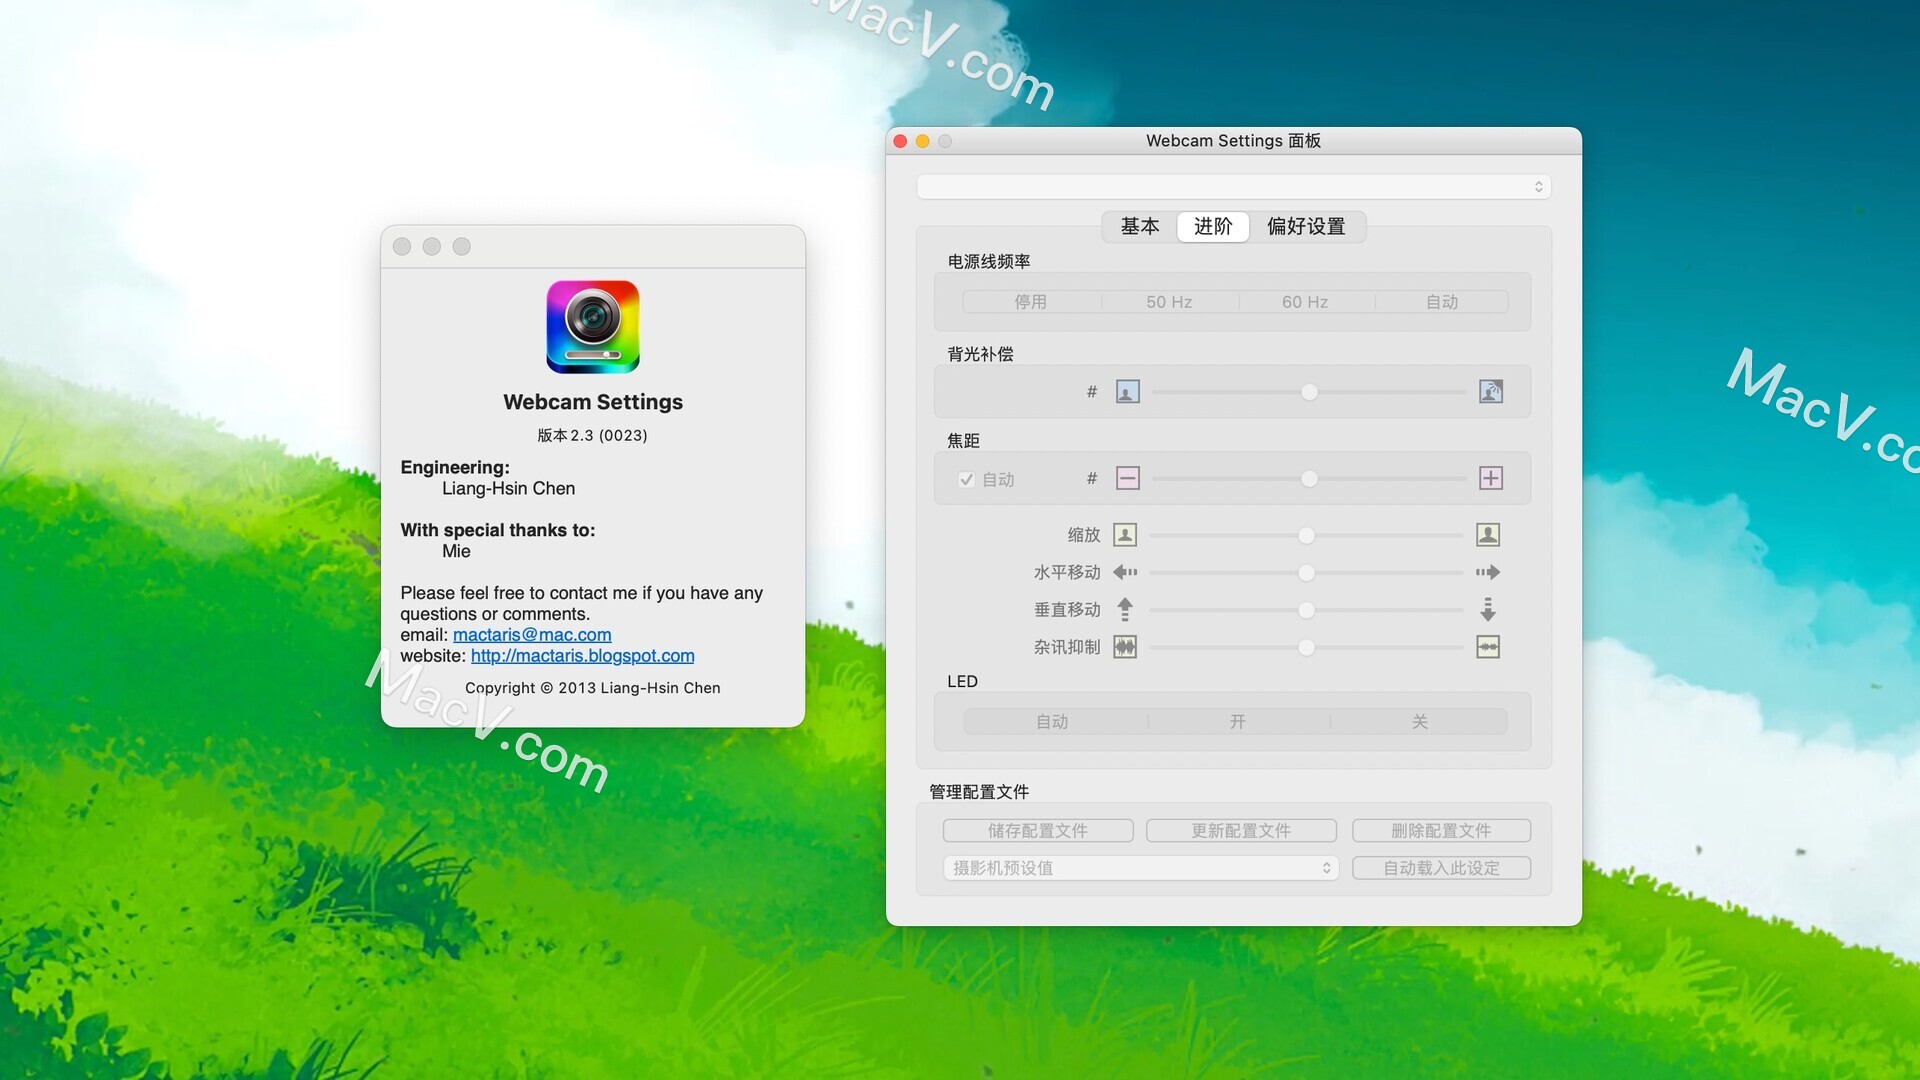
Task: Click the Copyright 2013 Liang-Hsin Chen text
Action: (x=593, y=688)
